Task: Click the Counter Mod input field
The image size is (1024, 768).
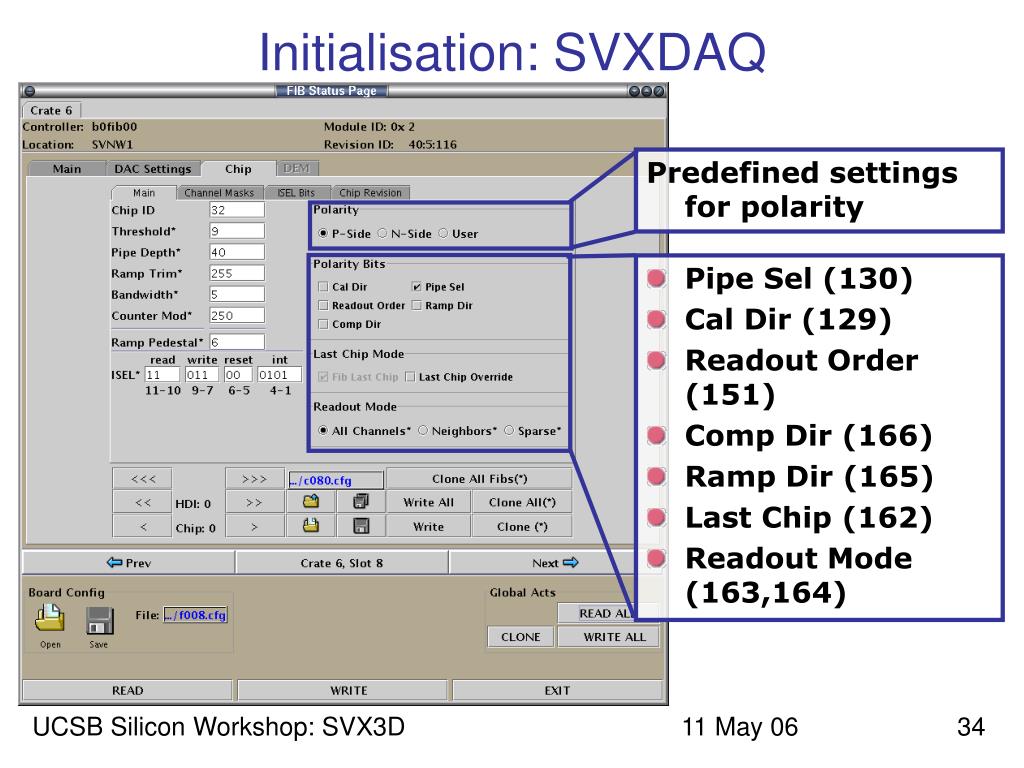Action: coord(237,315)
